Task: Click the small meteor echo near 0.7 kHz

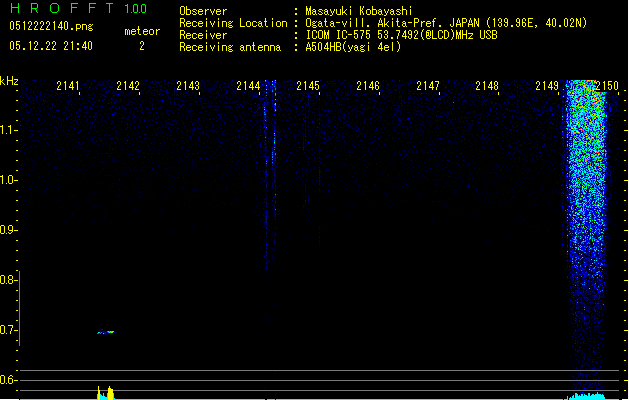Action: 106,332
